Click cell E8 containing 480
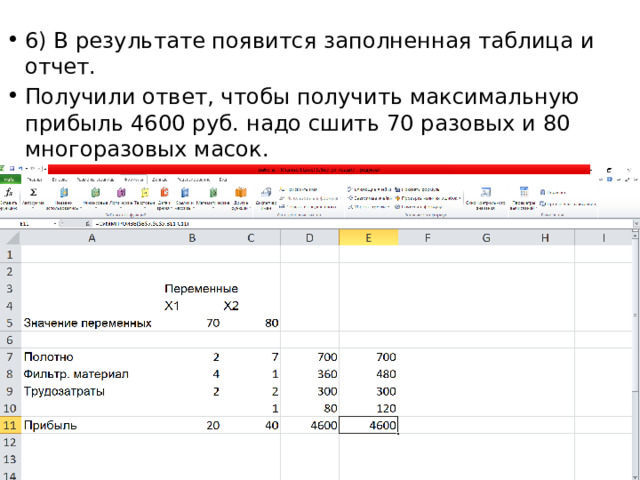Image resolution: width=640 pixels, height=480 pixels. click(368, 374)
